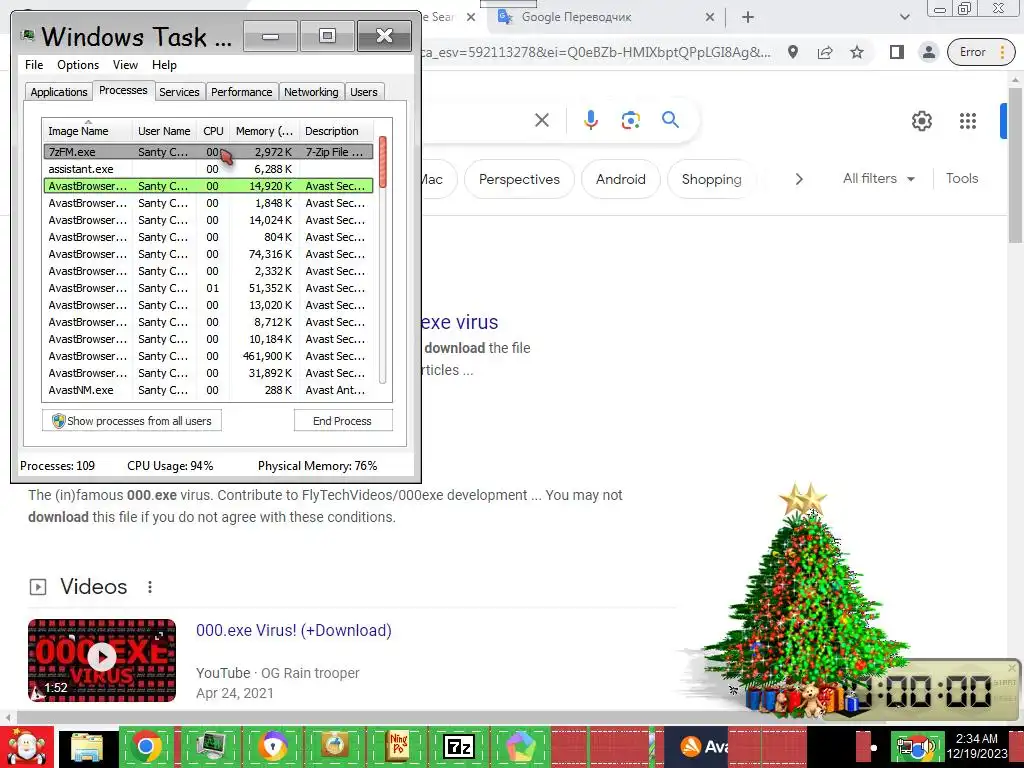
Task: Select the AvastBrowser row using 461,900 K
Action: pyautogui.click(x=208, y=356)
